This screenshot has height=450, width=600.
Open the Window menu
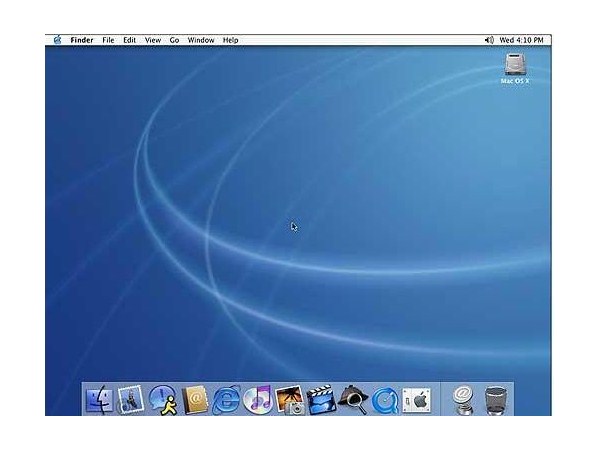coord(201,40)
